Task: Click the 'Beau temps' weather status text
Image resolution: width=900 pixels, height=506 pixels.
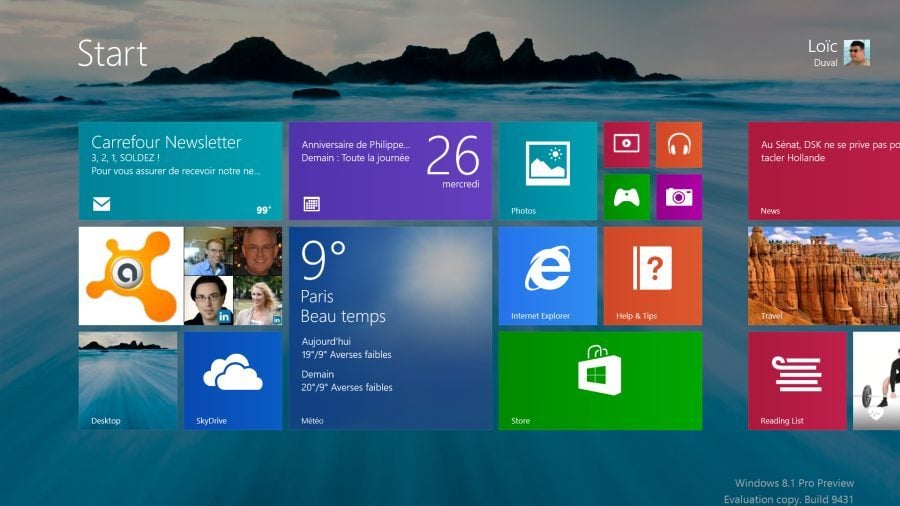Action: (343, 316)
